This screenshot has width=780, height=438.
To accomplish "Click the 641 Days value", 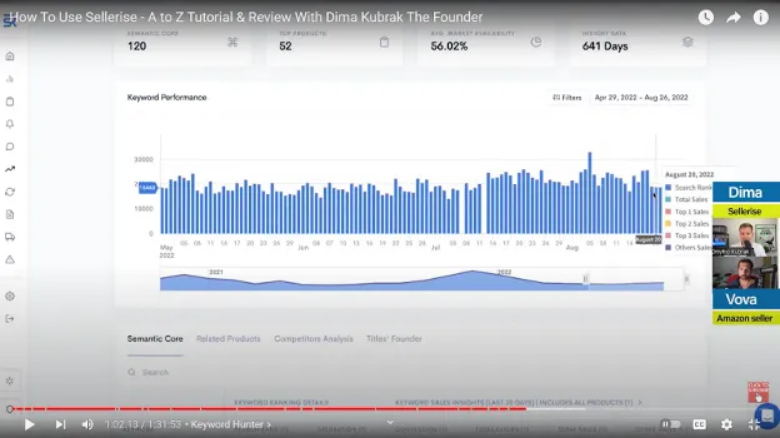I will click(605, 46).
